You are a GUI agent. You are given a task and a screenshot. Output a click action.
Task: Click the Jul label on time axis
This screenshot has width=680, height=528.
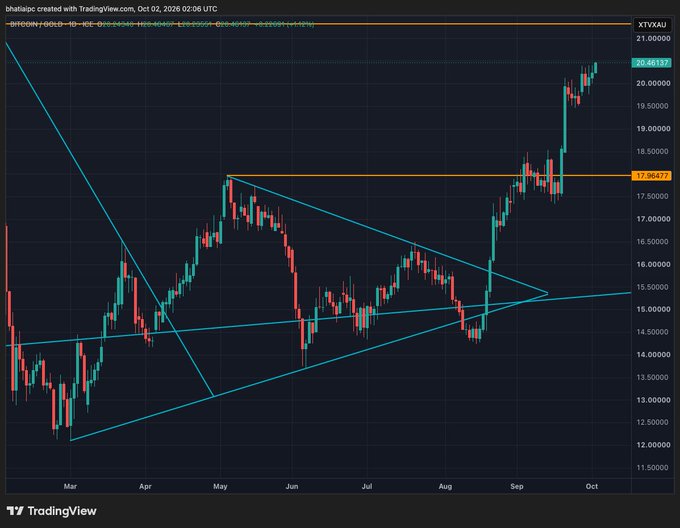point(367,486)
